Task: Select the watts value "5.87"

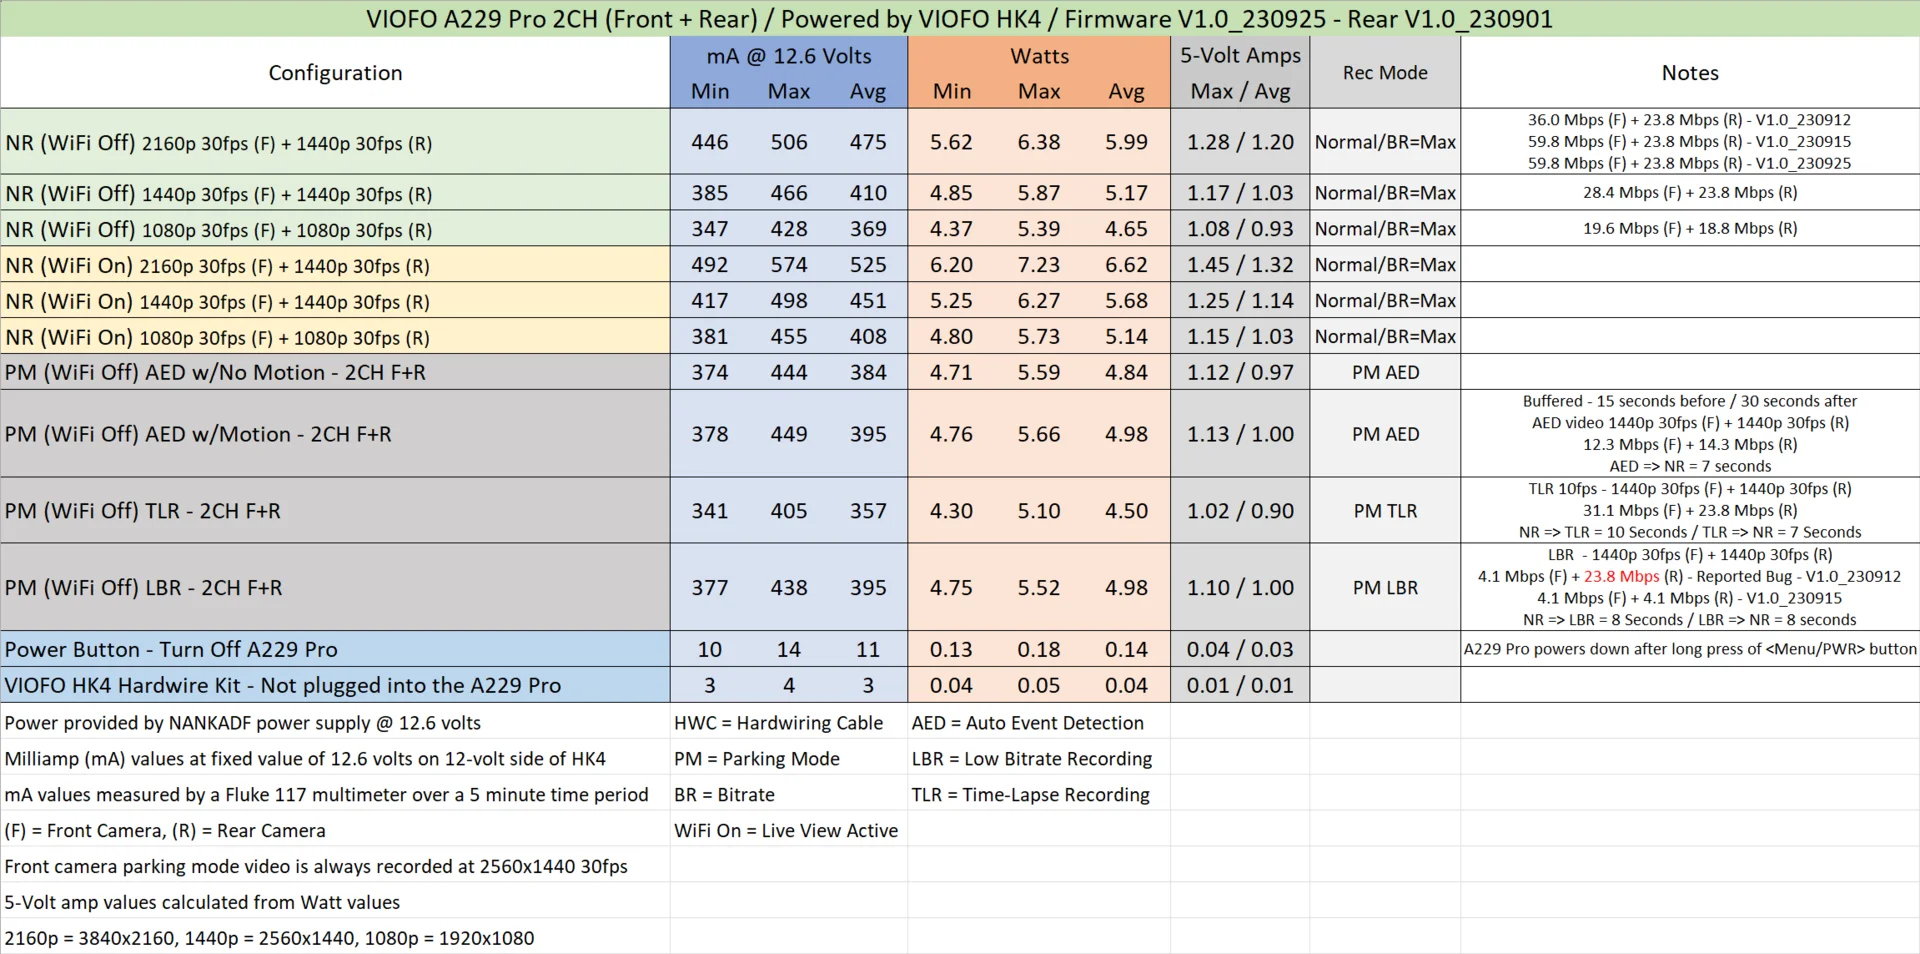Action: [x=1039, y=193]
